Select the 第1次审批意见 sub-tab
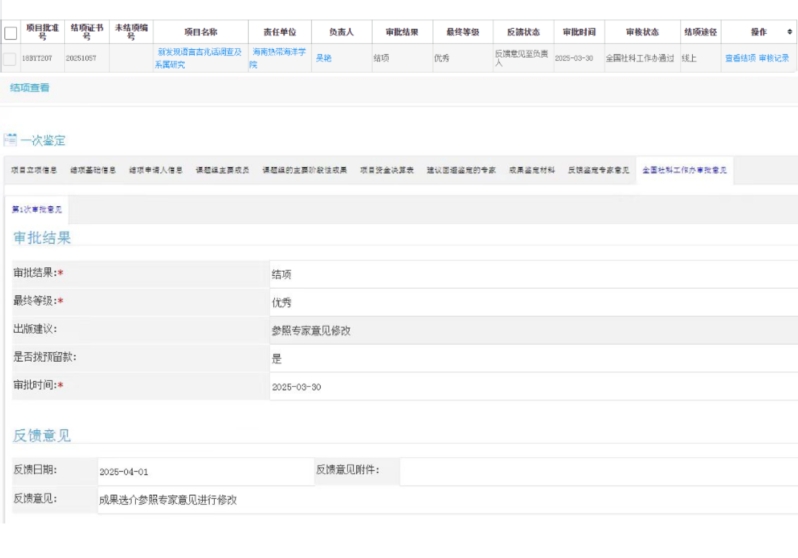798x558 pixels. point(37,209)
